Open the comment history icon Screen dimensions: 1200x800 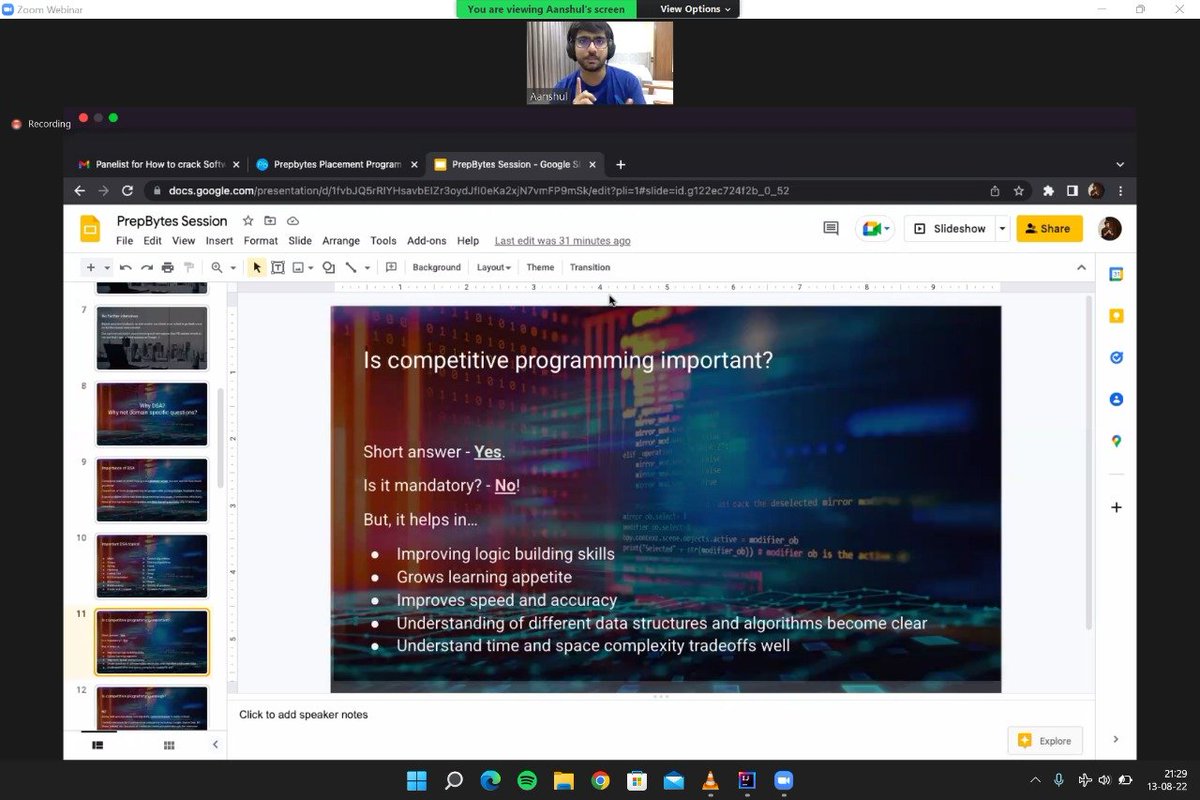(831, 229)
